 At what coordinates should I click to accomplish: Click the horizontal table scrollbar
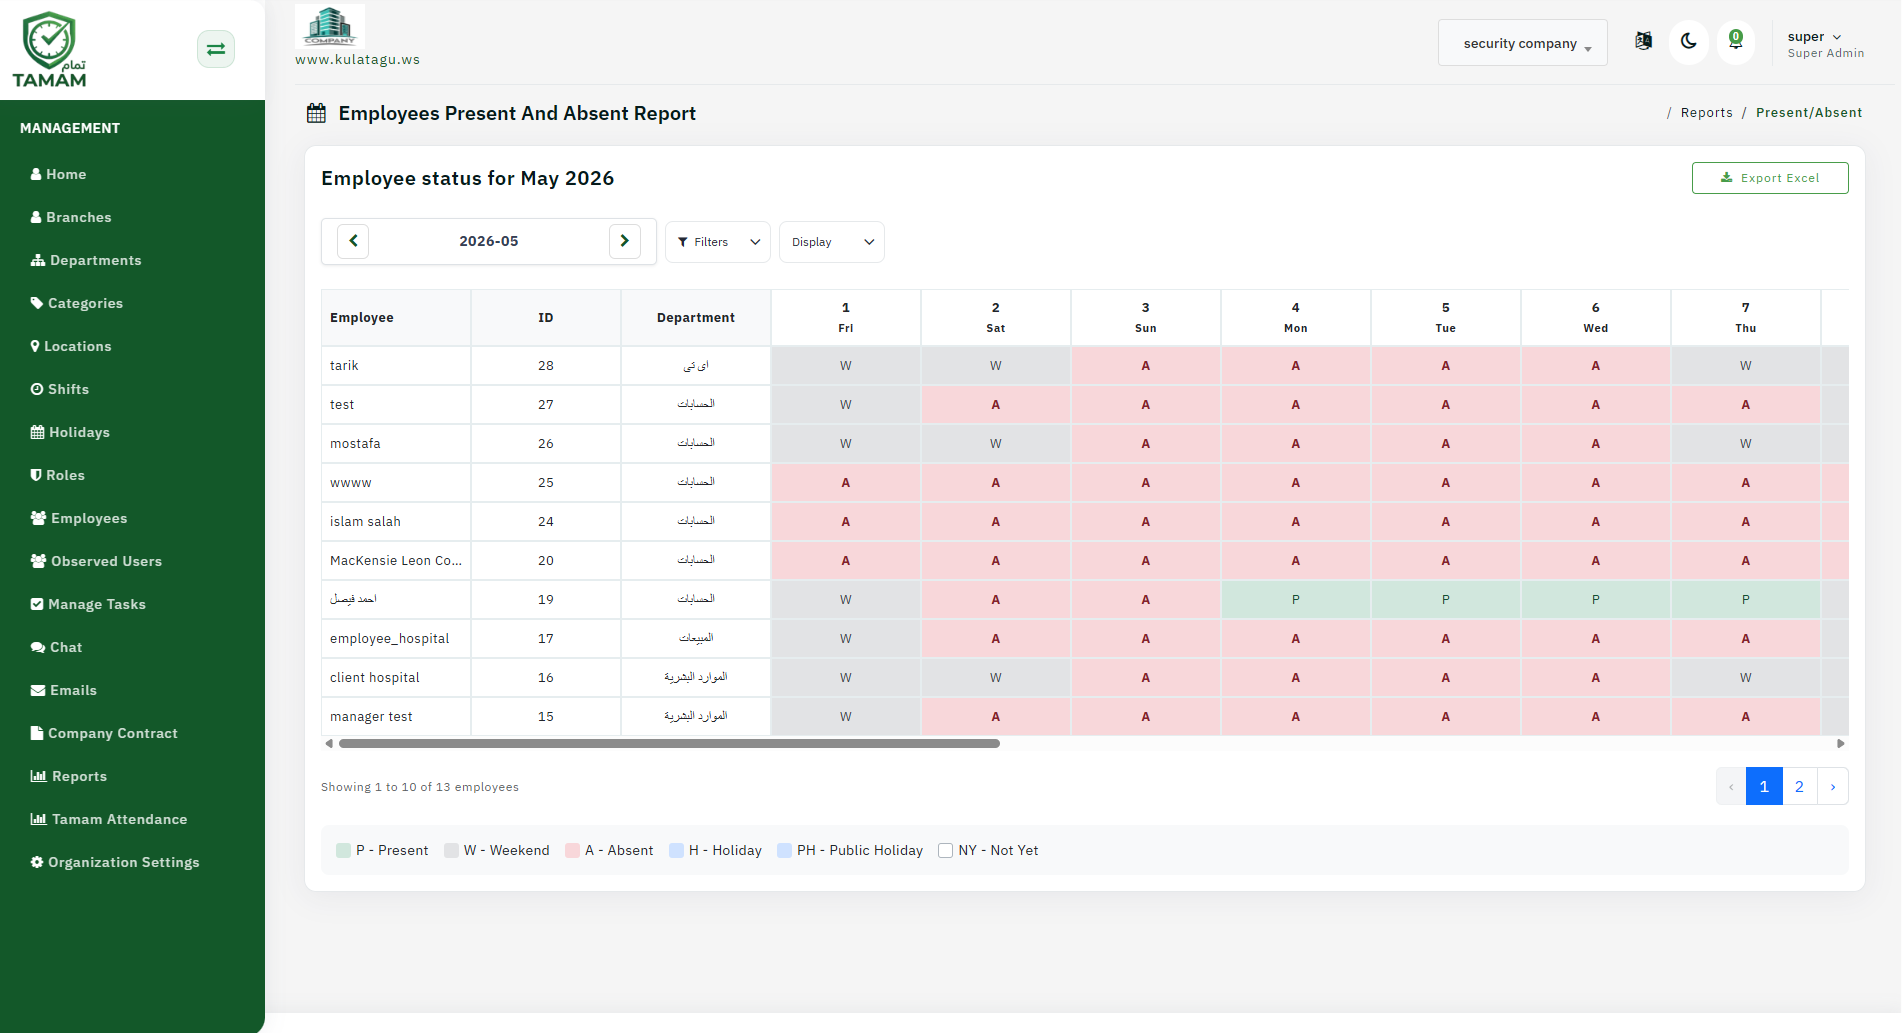[669, 744]
